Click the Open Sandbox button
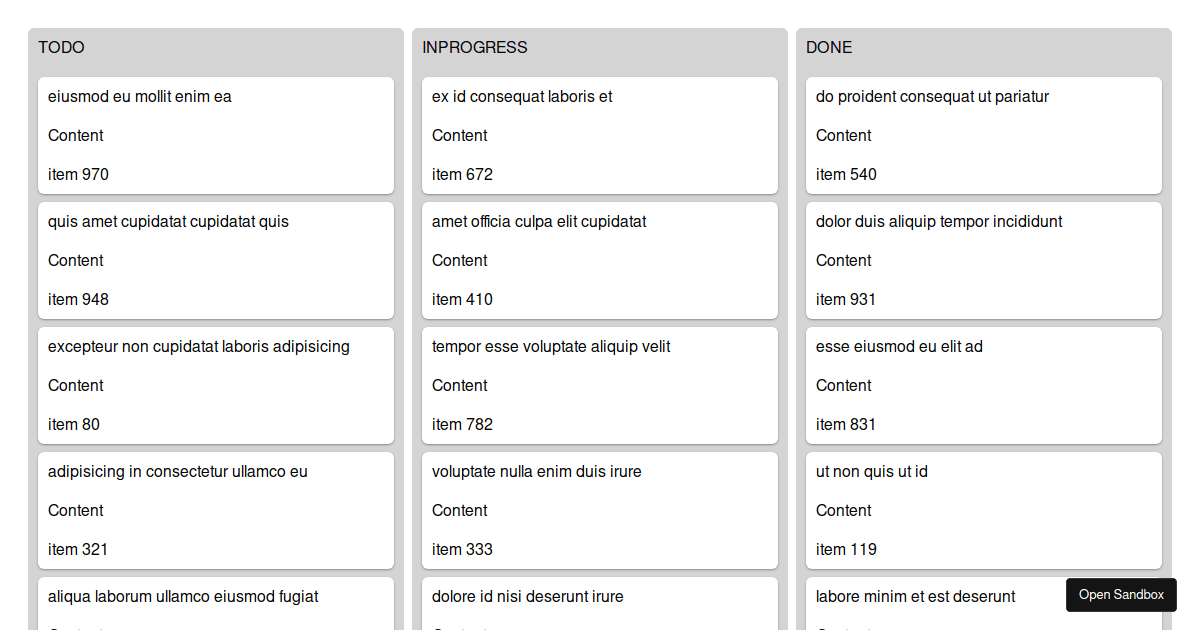 pos(1121,595)
